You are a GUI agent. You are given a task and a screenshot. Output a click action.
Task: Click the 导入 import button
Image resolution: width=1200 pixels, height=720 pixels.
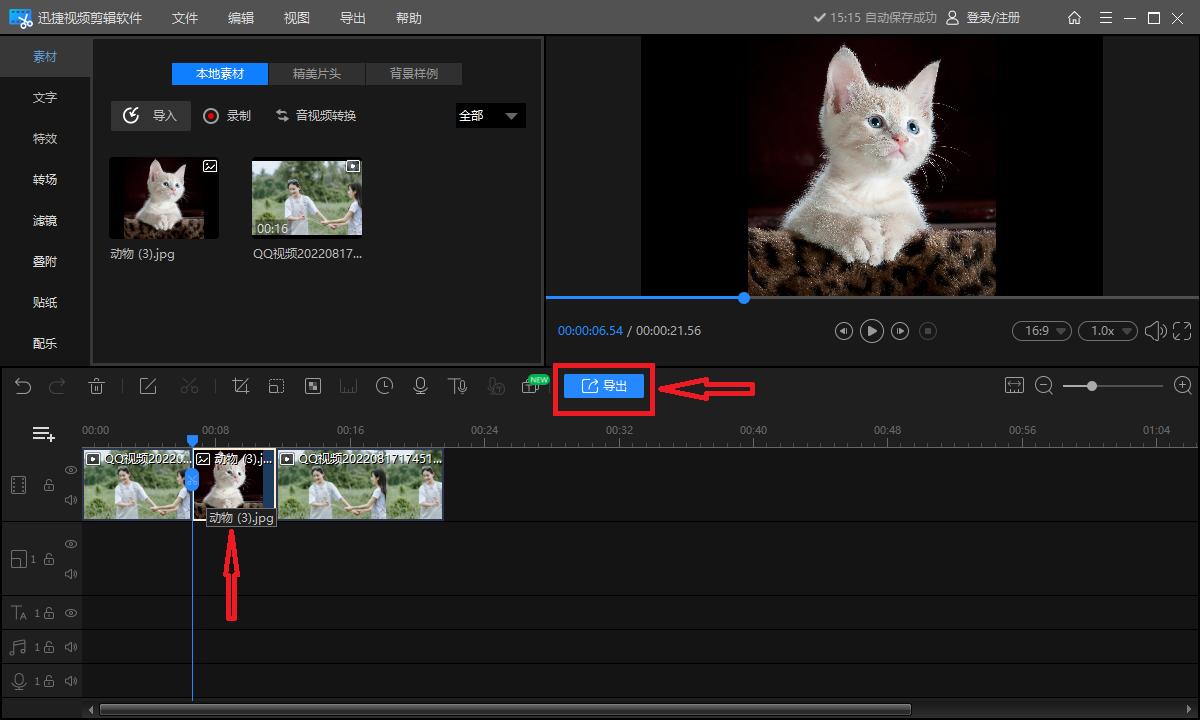150,116
